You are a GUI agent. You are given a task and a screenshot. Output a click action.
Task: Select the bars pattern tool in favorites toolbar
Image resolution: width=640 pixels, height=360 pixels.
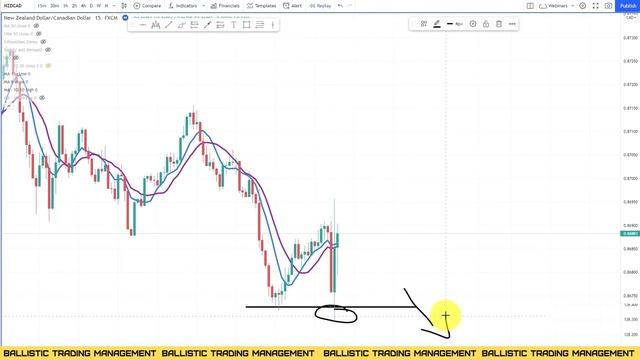pos(156,25)
